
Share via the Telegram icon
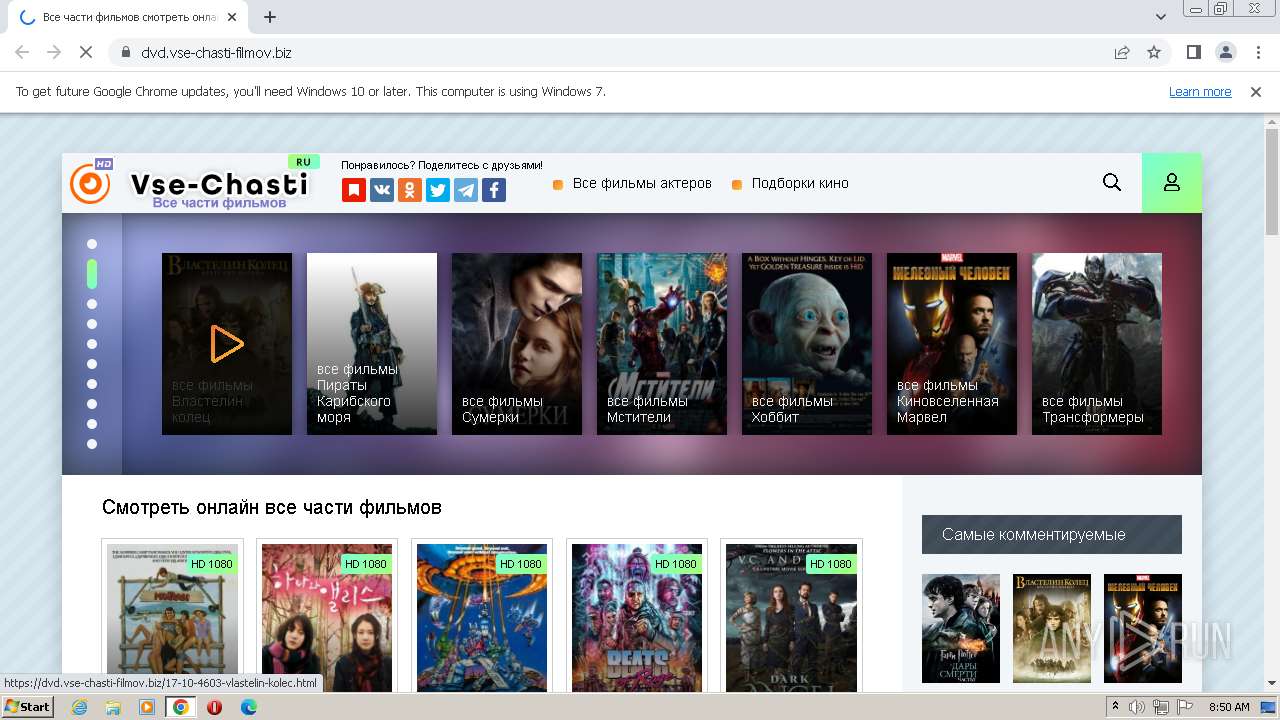click(466, 190)
